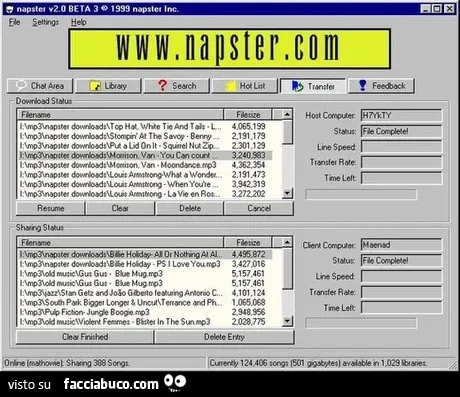Image resolution: width=460 pixels, height=397 pixels.
Task: Click the red question mark Search icon
Action: pos(162,85)
